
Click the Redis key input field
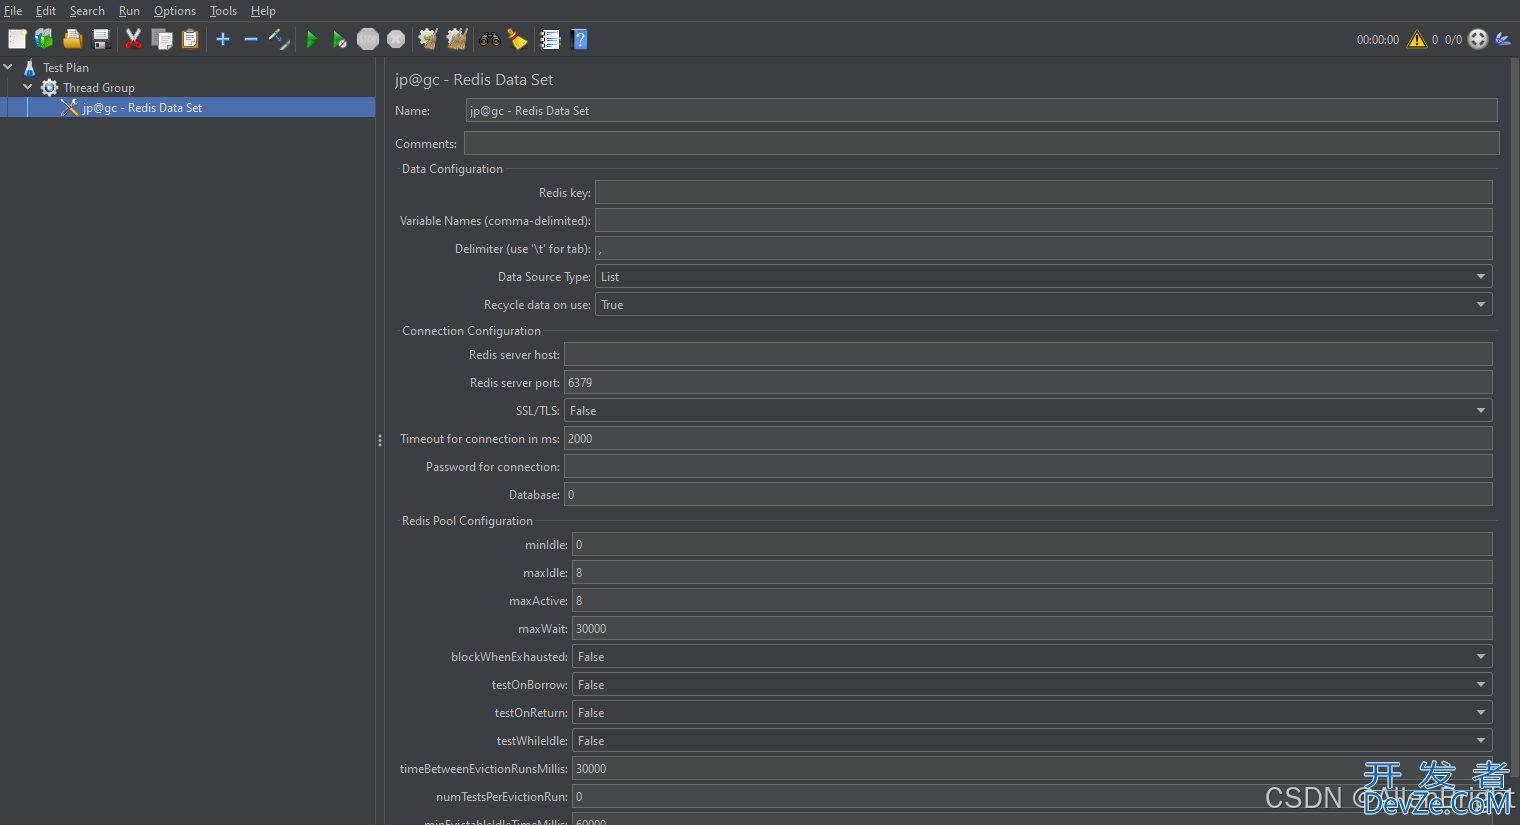(1043, 193)
